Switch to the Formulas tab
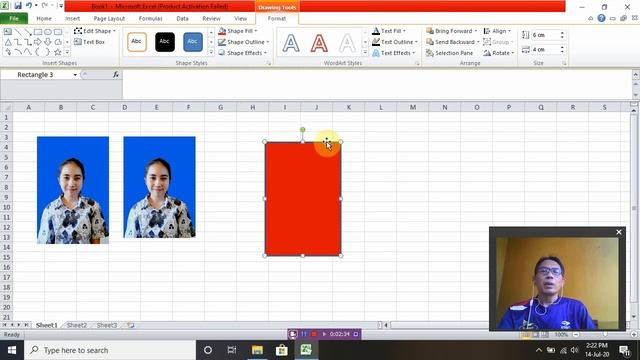Viewport: 640px width, 360px height. tap(150, 18)
